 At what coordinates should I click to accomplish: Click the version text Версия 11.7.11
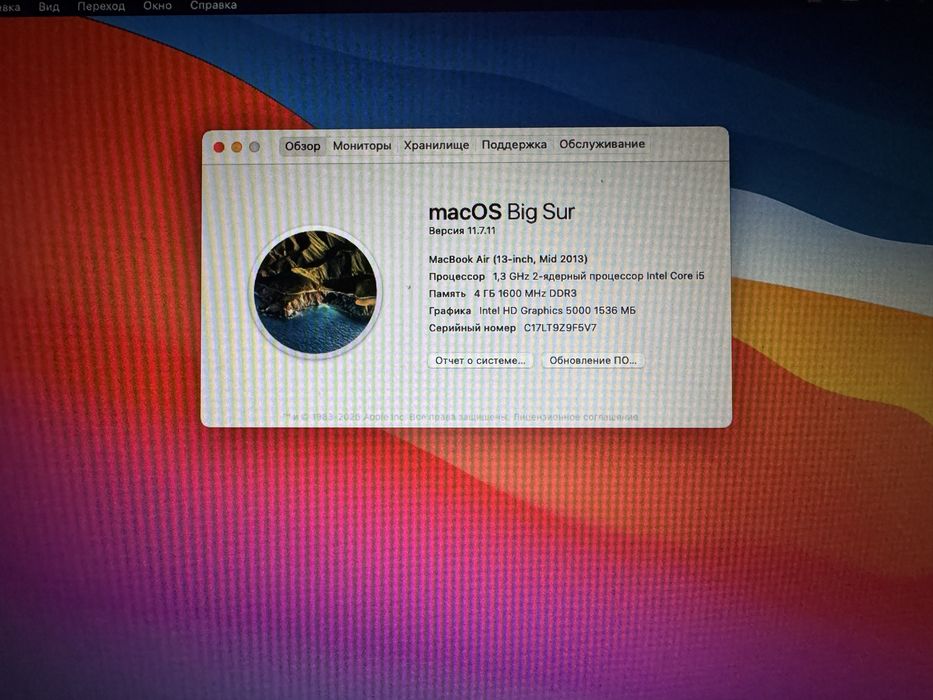pos(462,230)
